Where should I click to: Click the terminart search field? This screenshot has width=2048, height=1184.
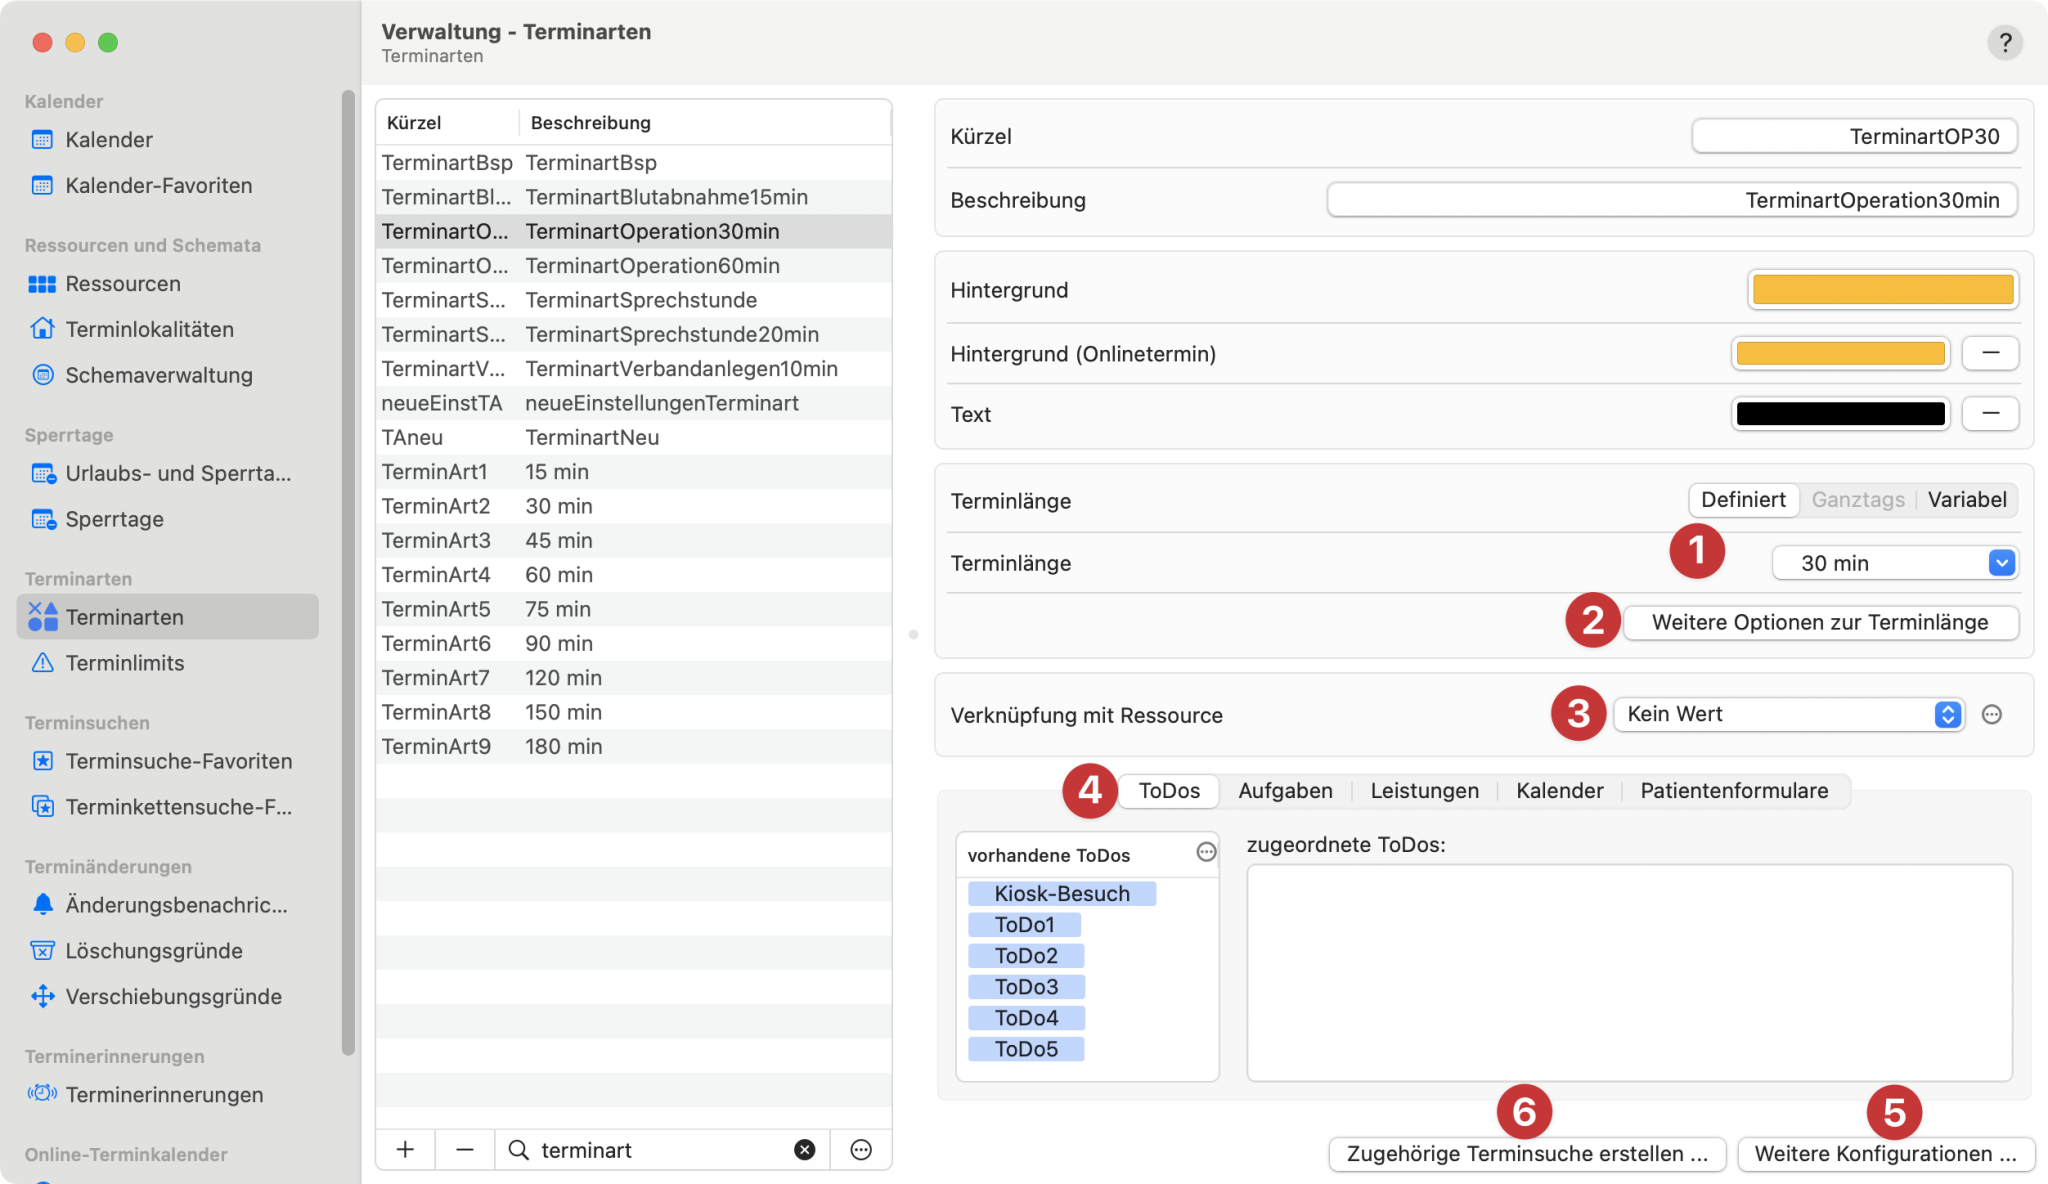[661, 1150]
